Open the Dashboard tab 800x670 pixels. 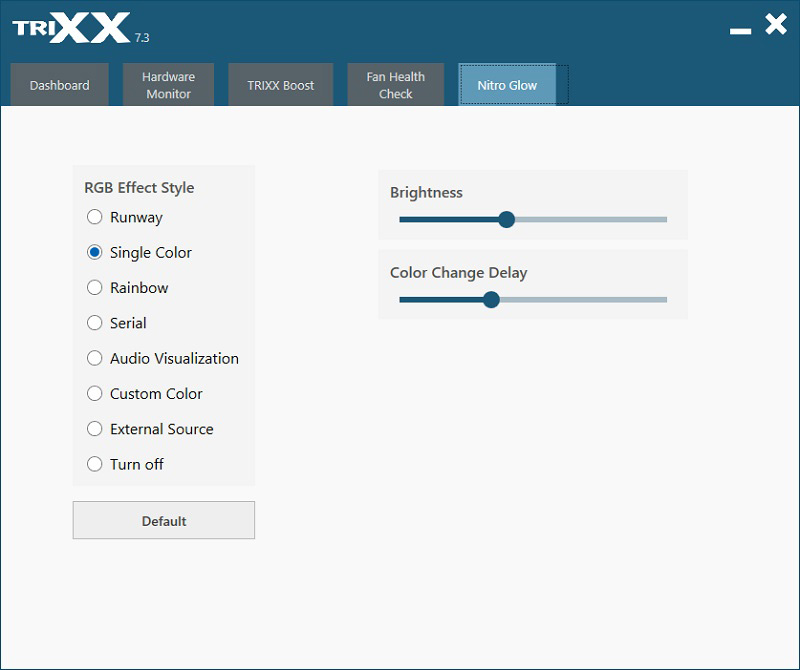tap(59, 85)
